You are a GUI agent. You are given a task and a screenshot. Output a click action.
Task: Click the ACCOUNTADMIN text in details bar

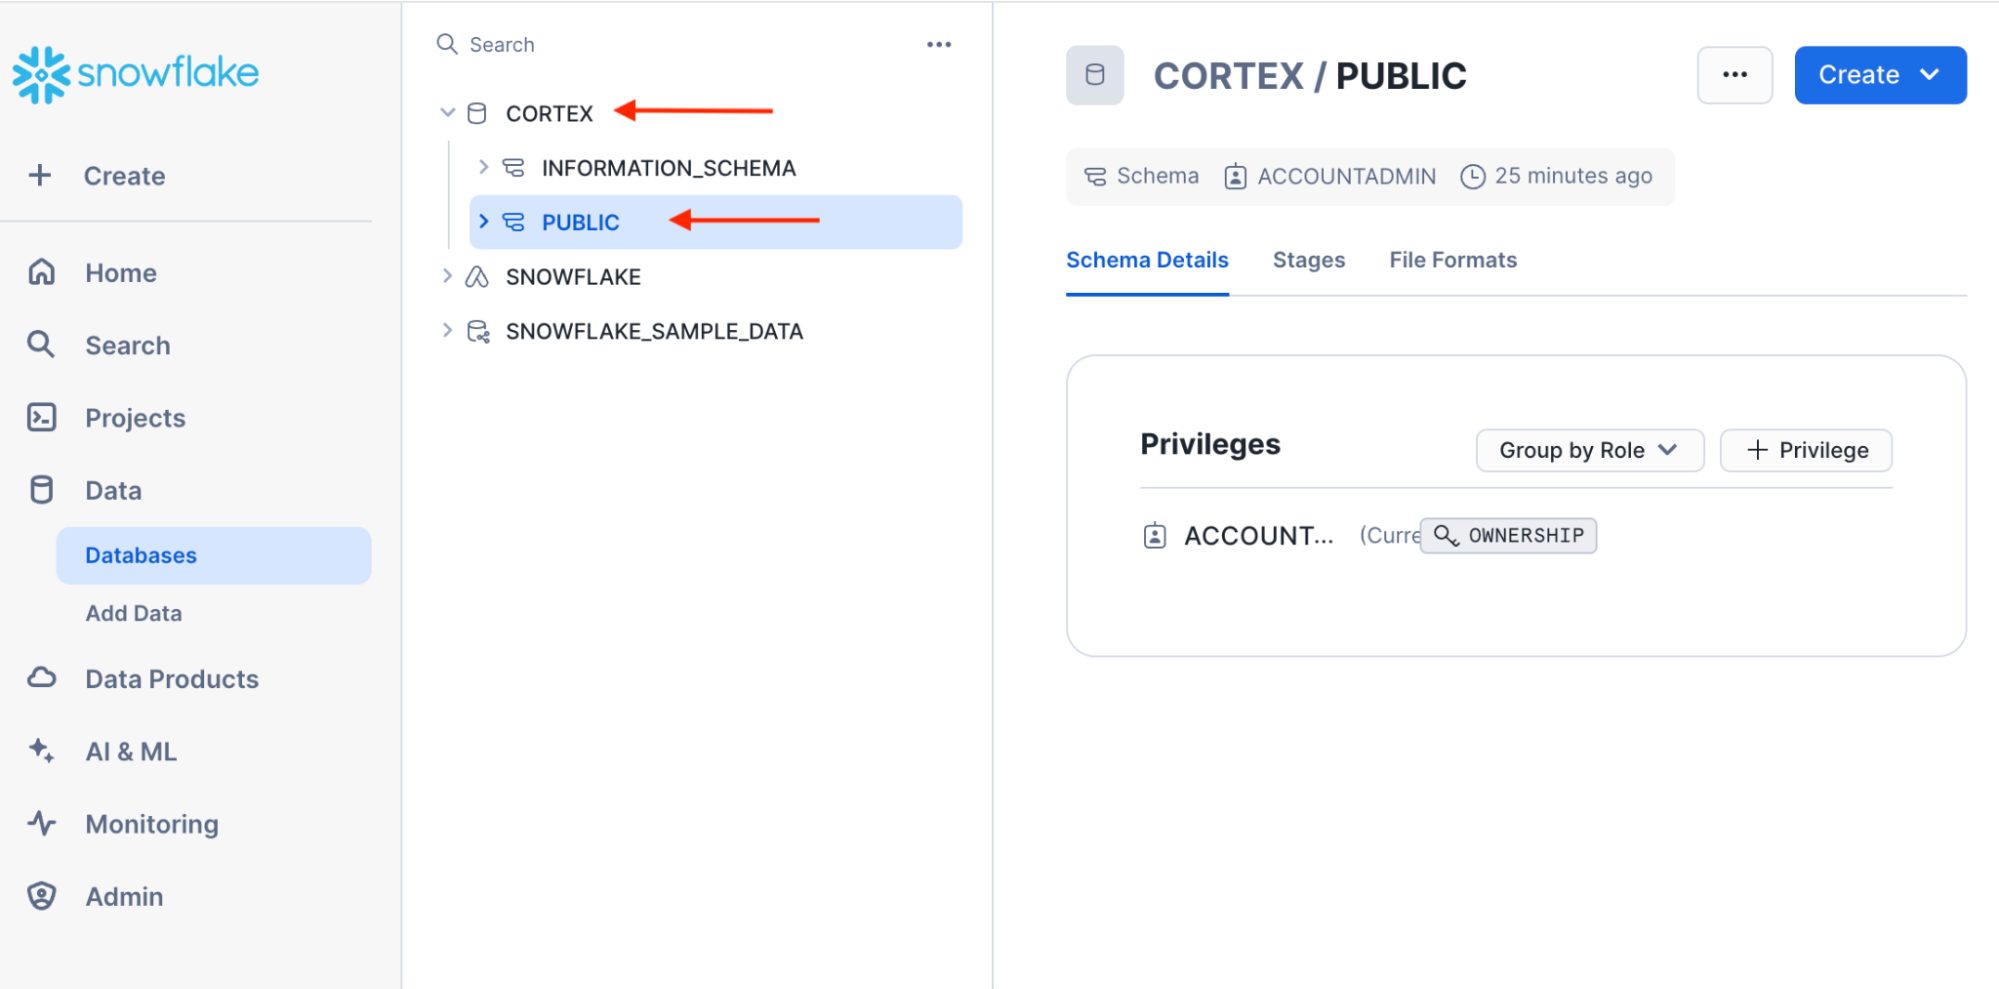tap(1347, 176)
